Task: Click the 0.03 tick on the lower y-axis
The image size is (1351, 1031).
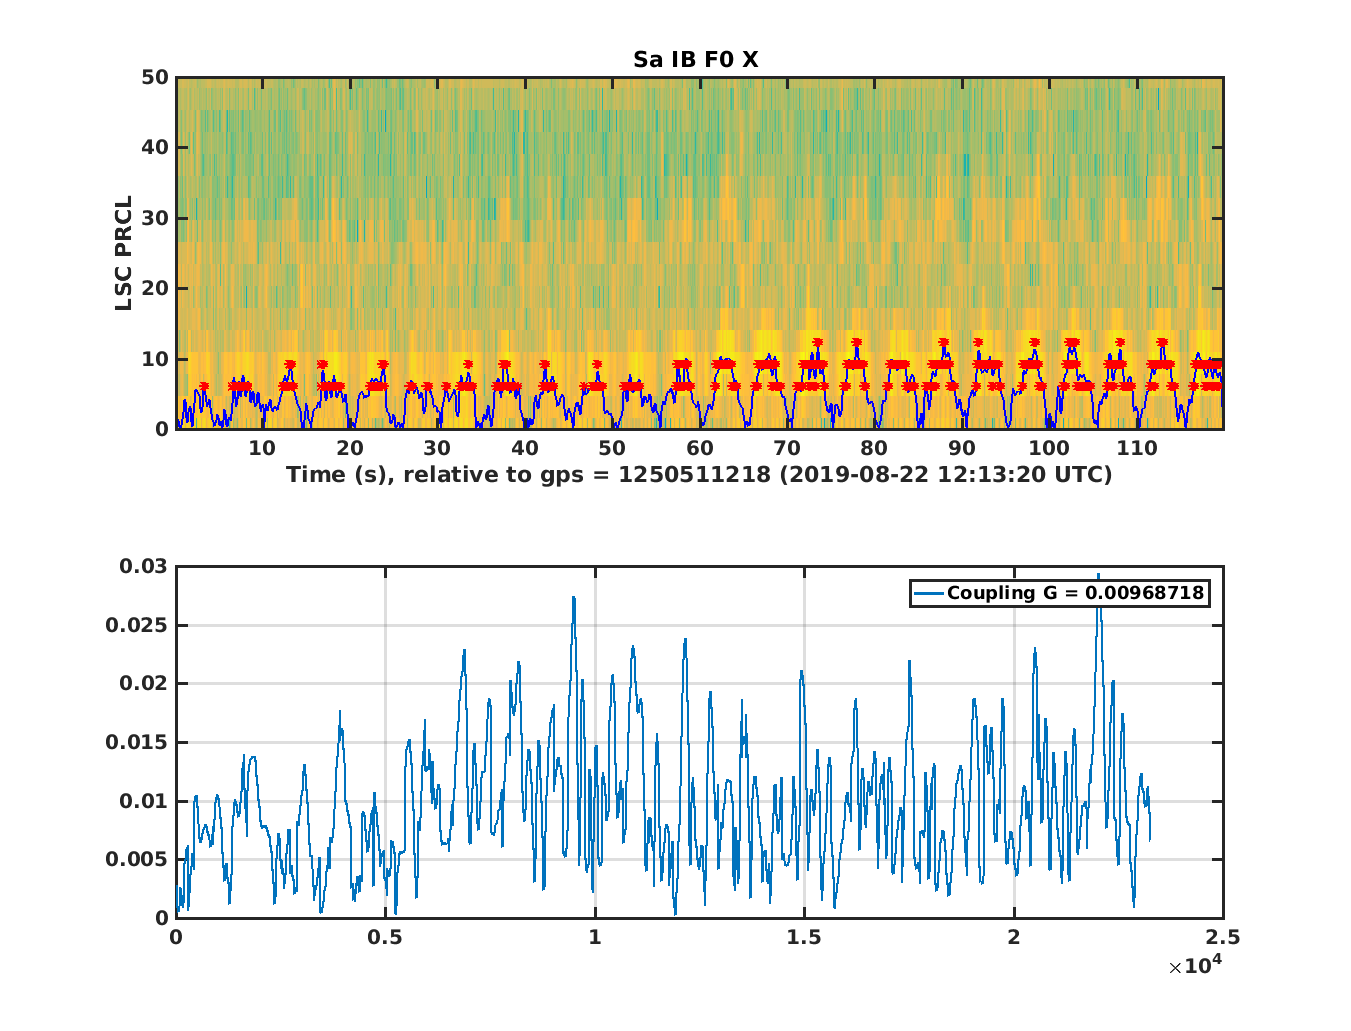Action: [x=144, y=567]
